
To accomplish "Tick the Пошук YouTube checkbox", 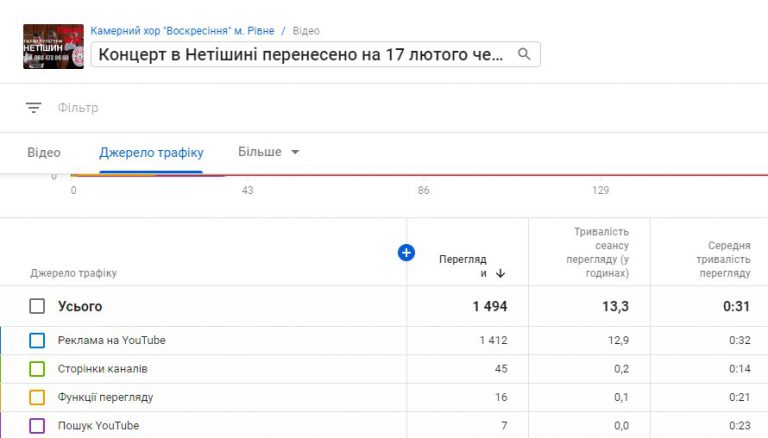I will point(37,426).
